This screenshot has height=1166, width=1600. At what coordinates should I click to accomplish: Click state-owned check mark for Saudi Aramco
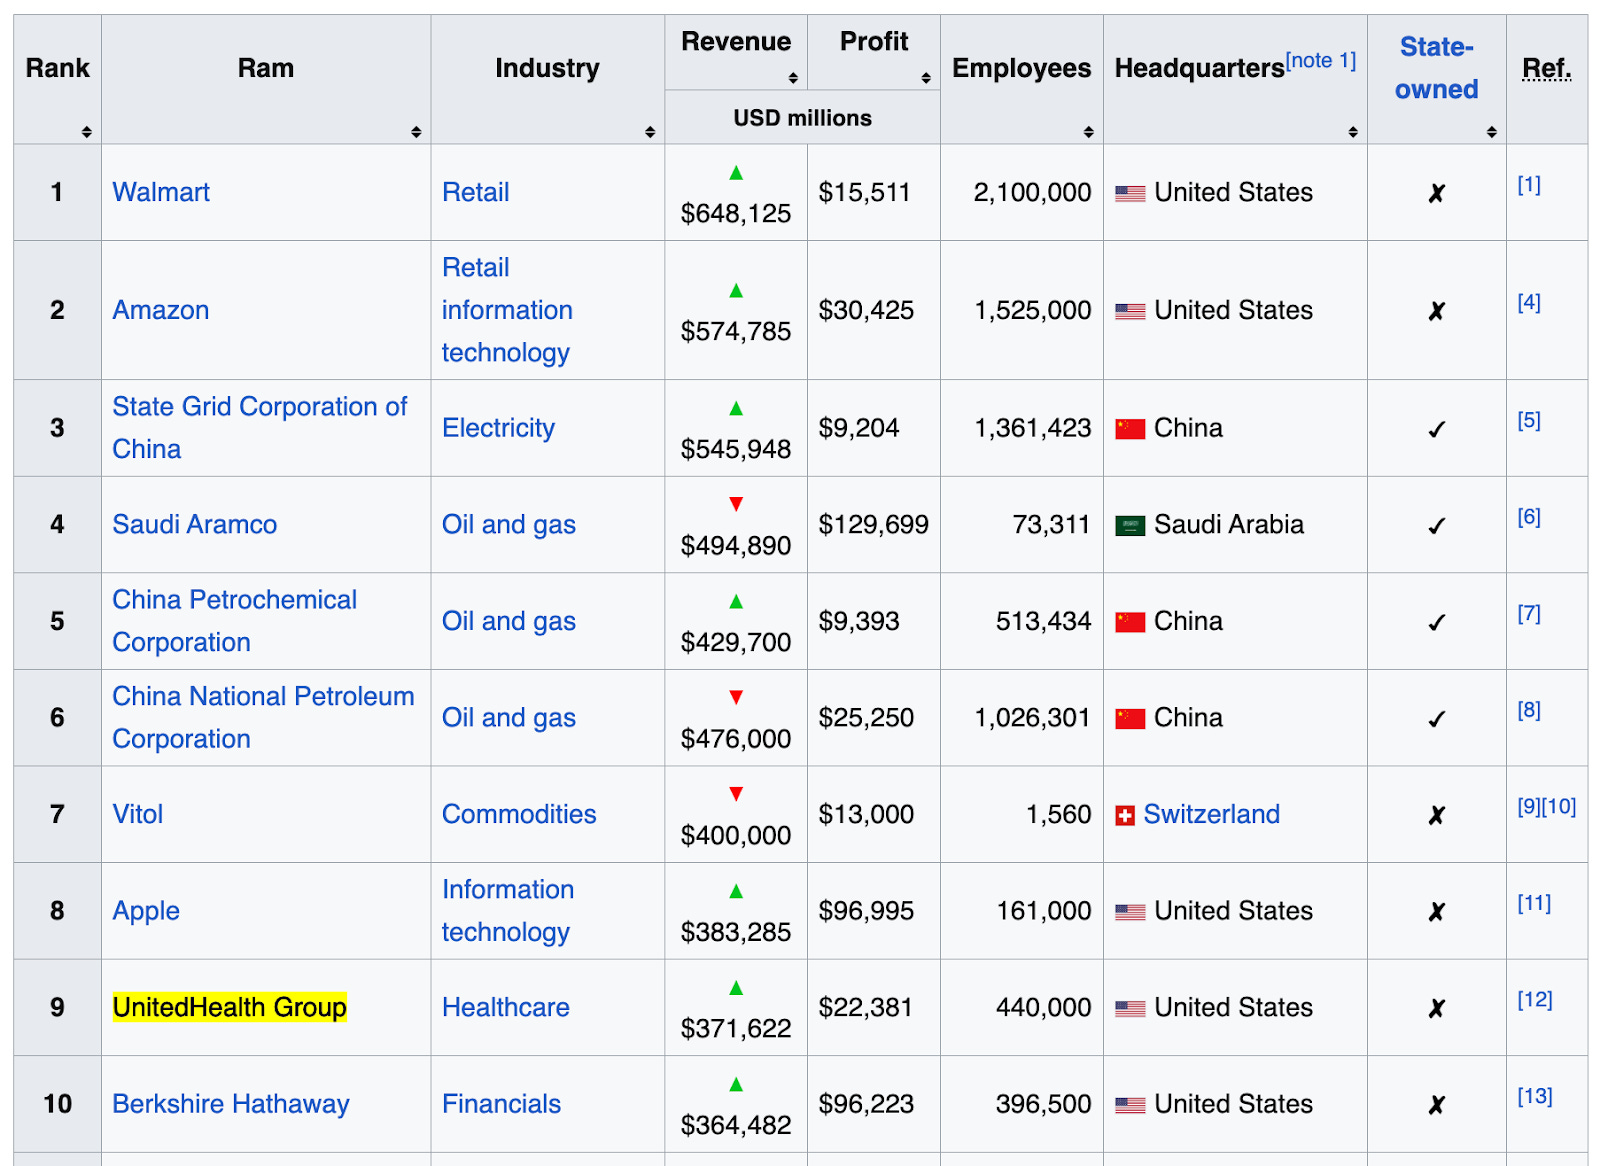tap(1437, 526)
